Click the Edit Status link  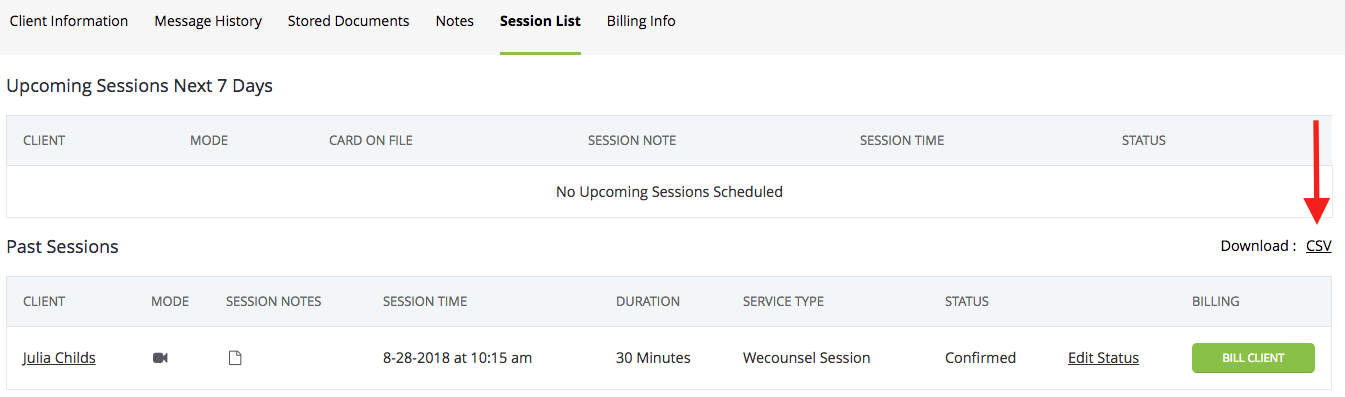[1103, 358]
